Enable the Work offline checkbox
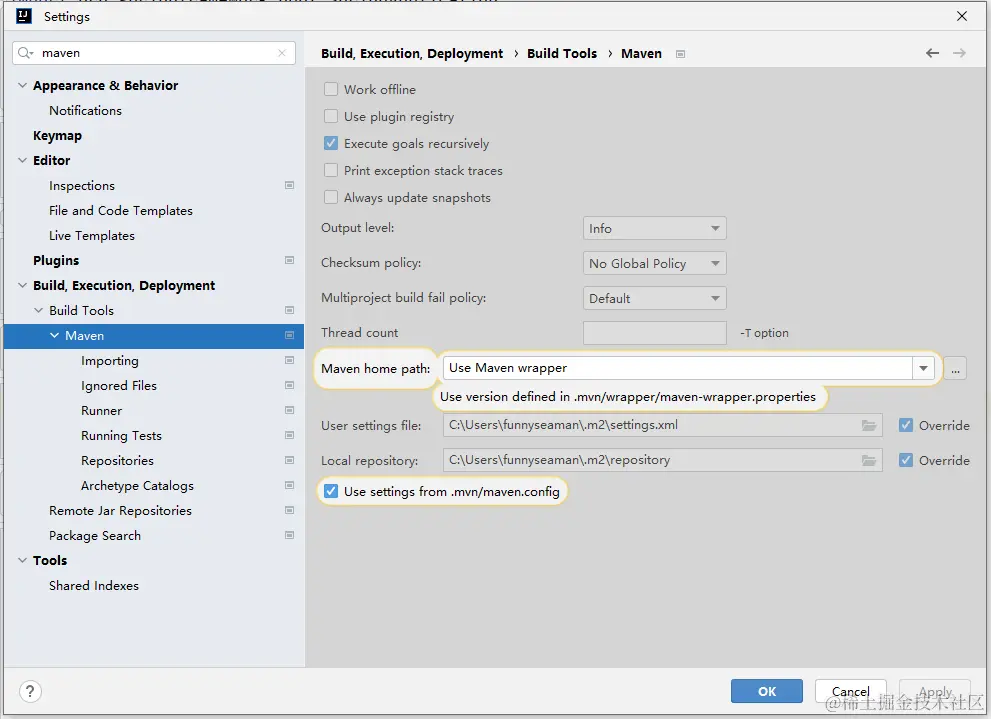Image resolution: width=991 pixels, height=719 pixels. tap(331, 89)
